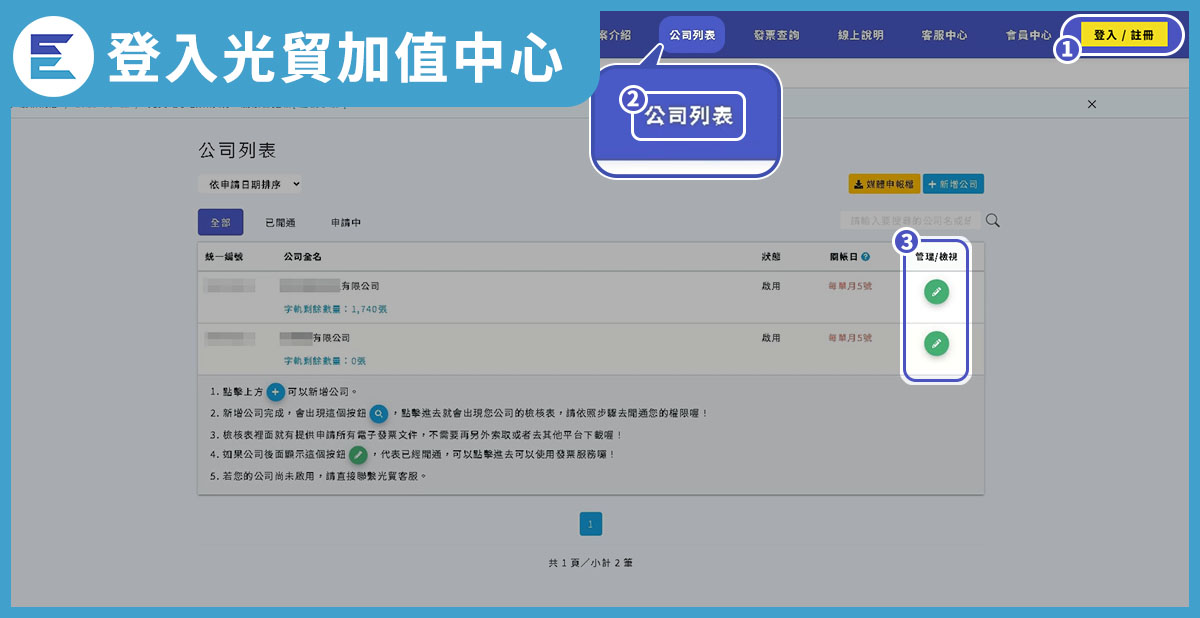Open the 依申請日期排序 sort dropdown
Viewport: 1200px width, 618px height.
[250, 184]
